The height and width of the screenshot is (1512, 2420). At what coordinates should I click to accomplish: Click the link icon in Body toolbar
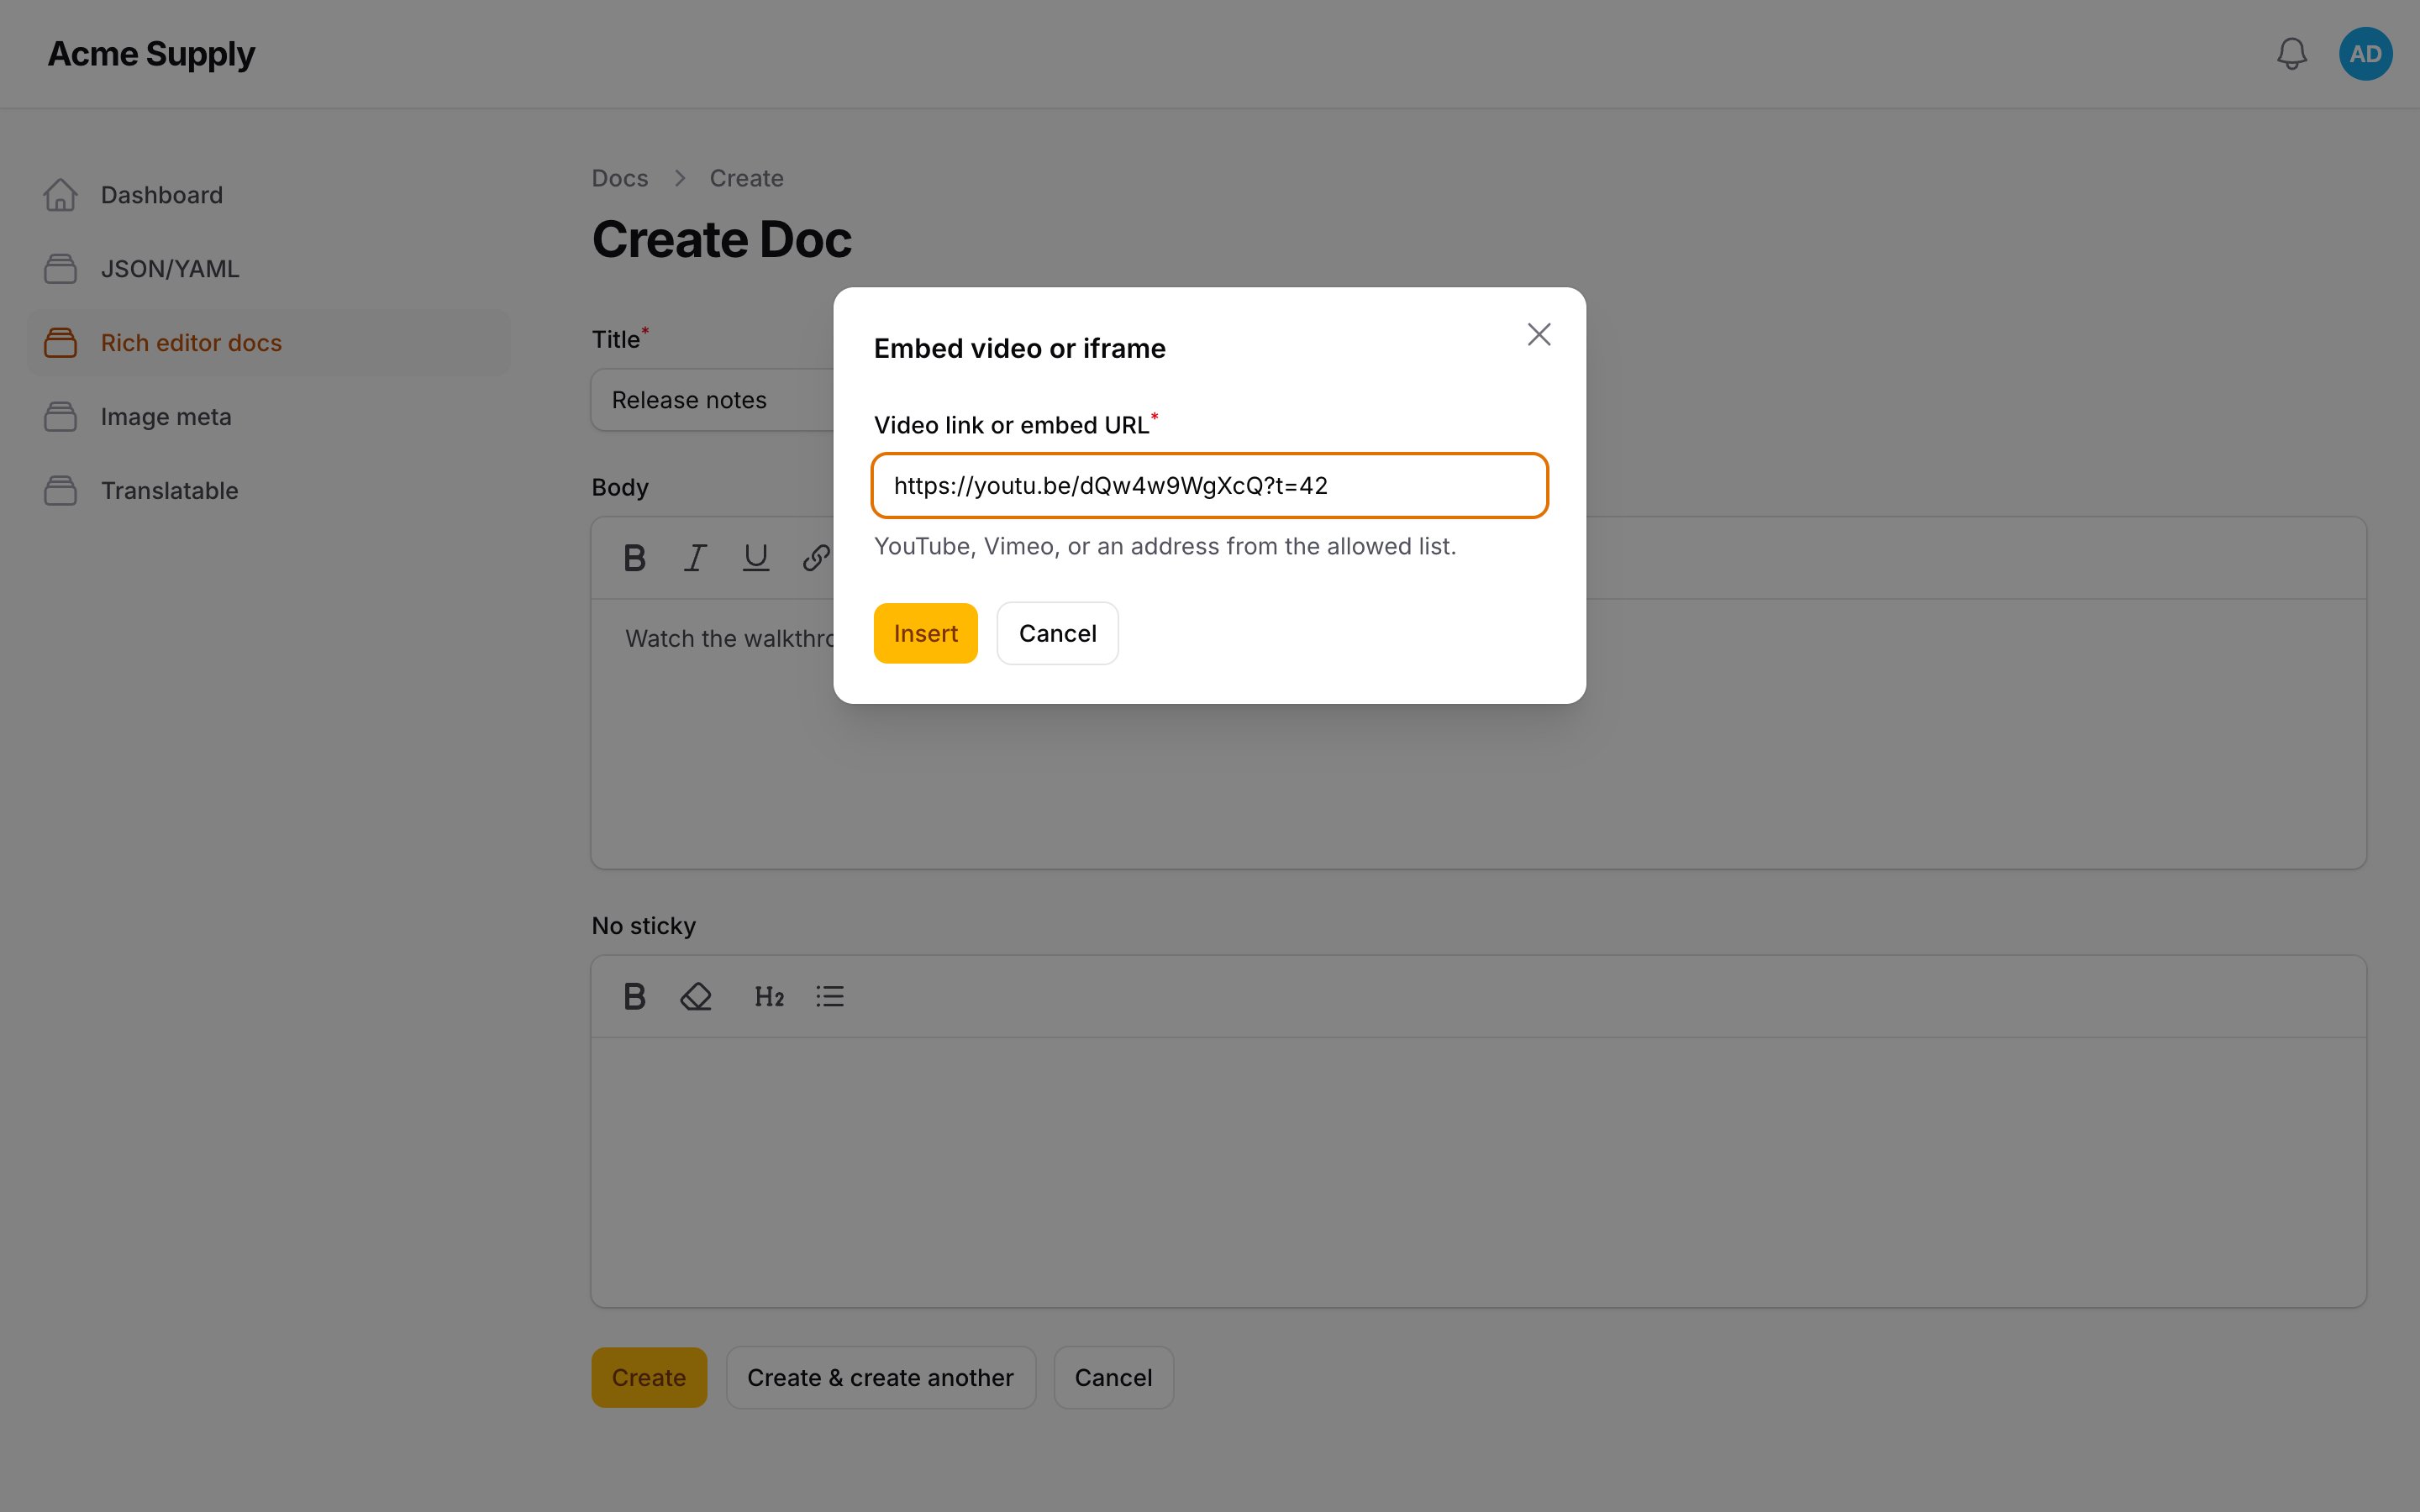[x=816, y=558]
